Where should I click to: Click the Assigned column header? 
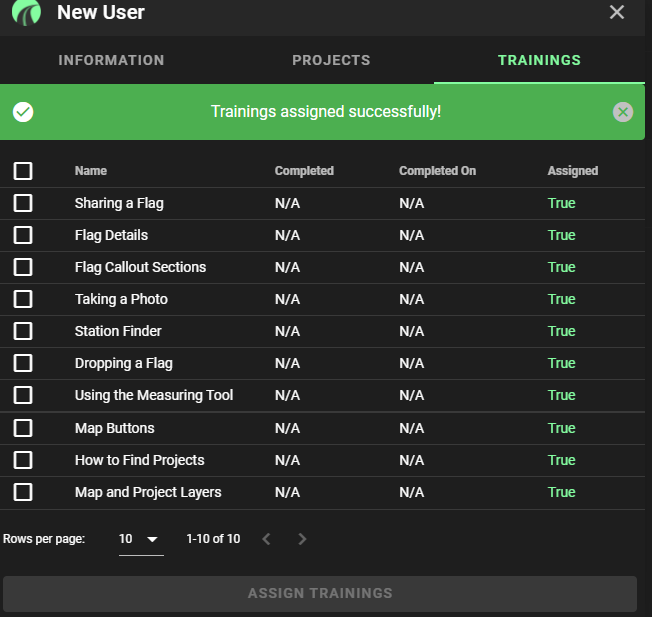573,171
